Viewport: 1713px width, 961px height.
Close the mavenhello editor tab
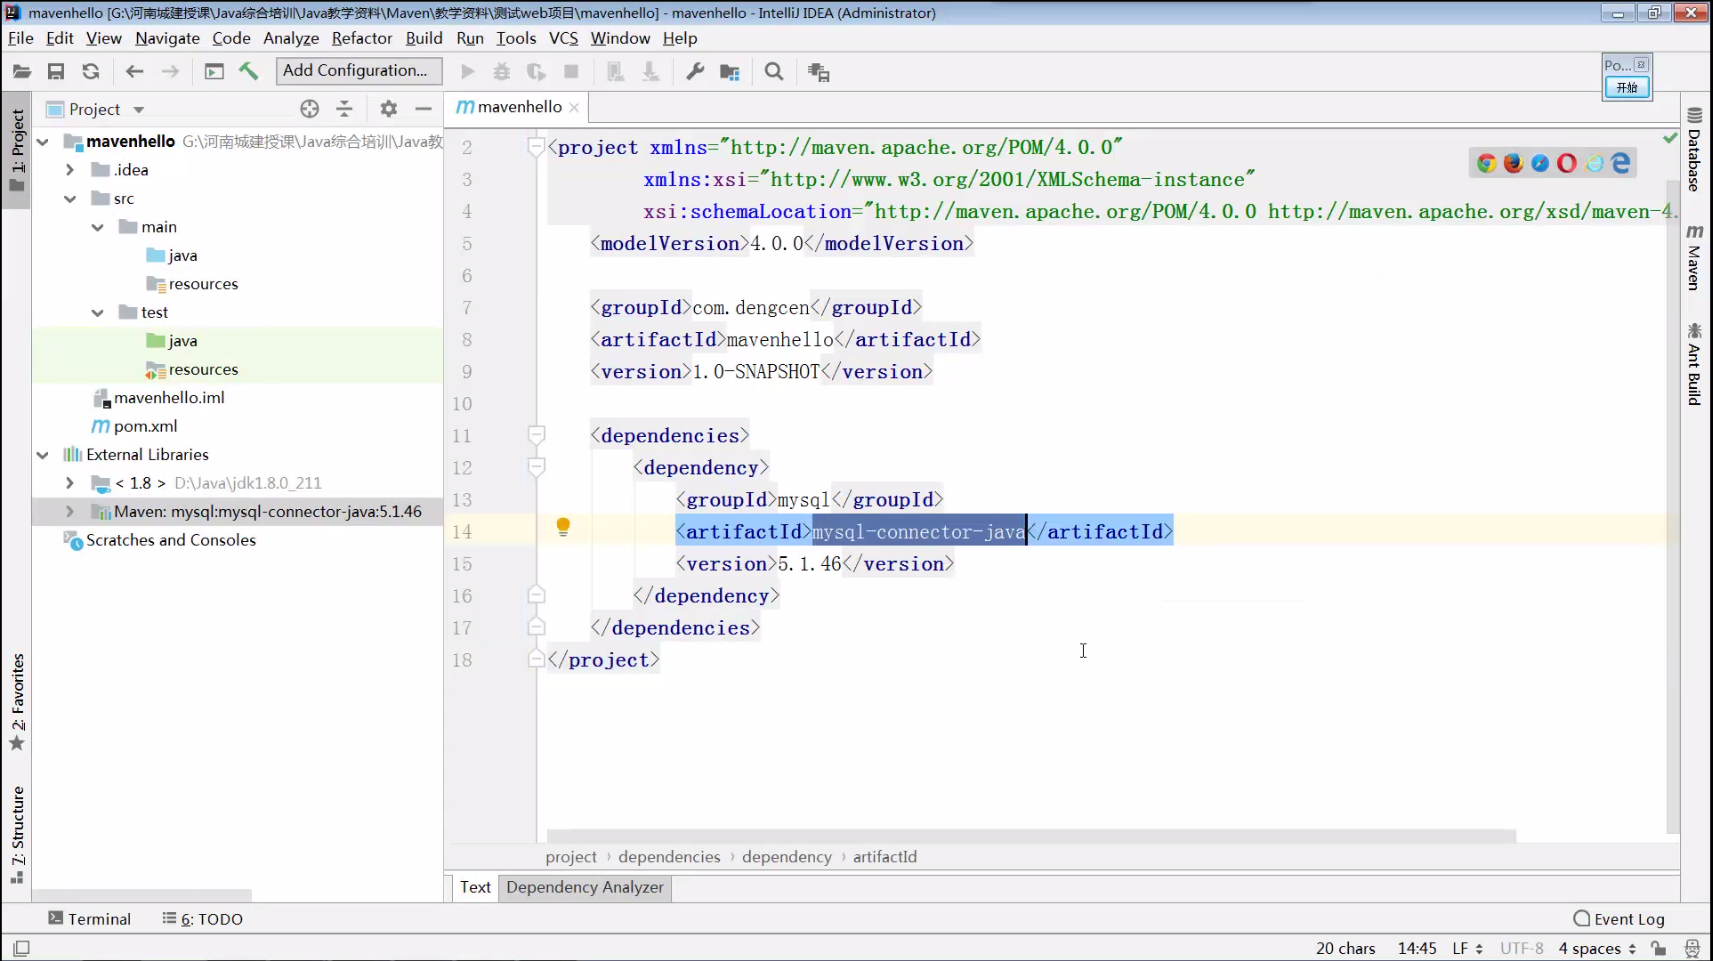[574, 107]
